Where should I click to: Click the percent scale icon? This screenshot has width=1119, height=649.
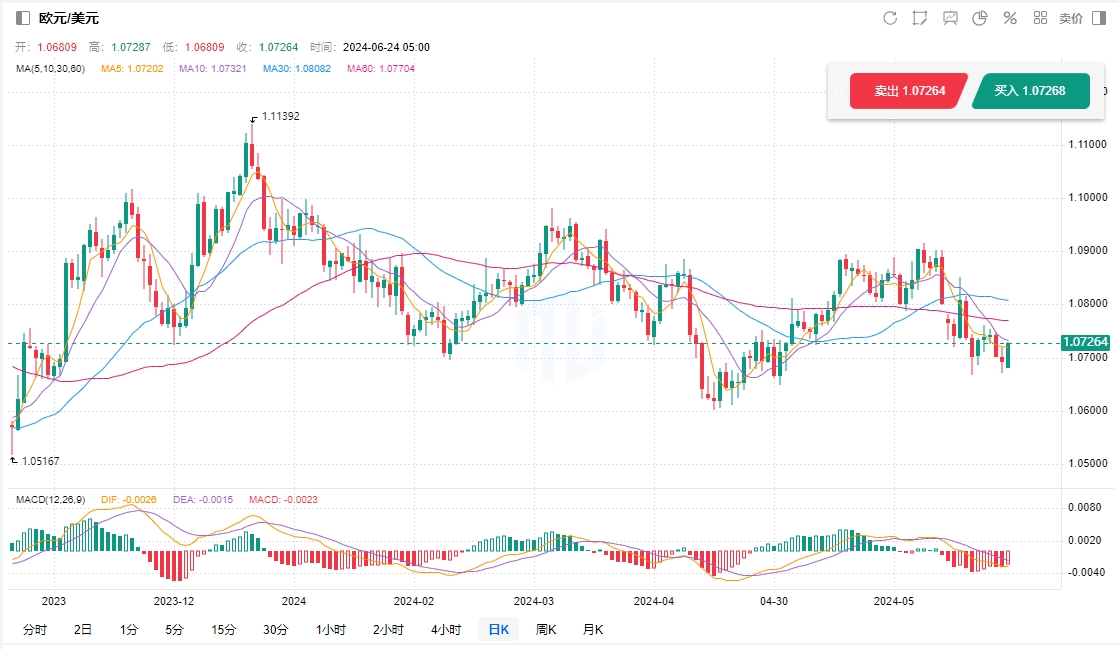(x=1010, y=18)
